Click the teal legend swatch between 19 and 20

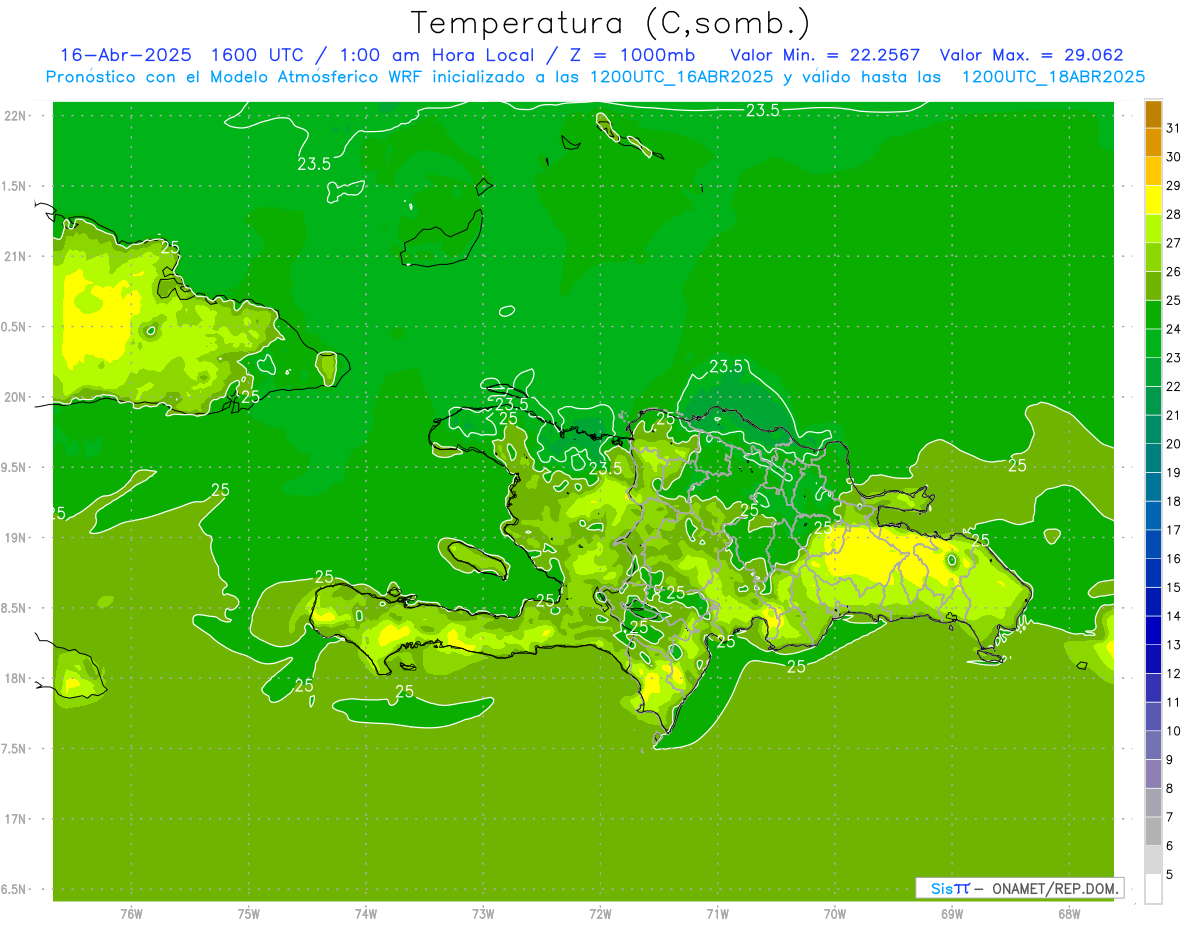pyautogui.click(x=1153, y=458)
